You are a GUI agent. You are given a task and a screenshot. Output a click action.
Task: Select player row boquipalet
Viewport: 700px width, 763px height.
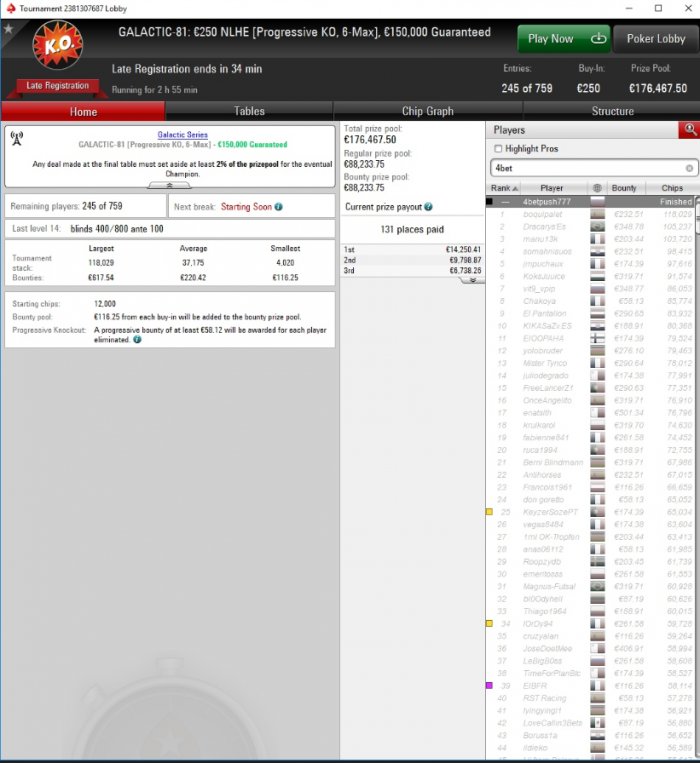click(590, 214)
